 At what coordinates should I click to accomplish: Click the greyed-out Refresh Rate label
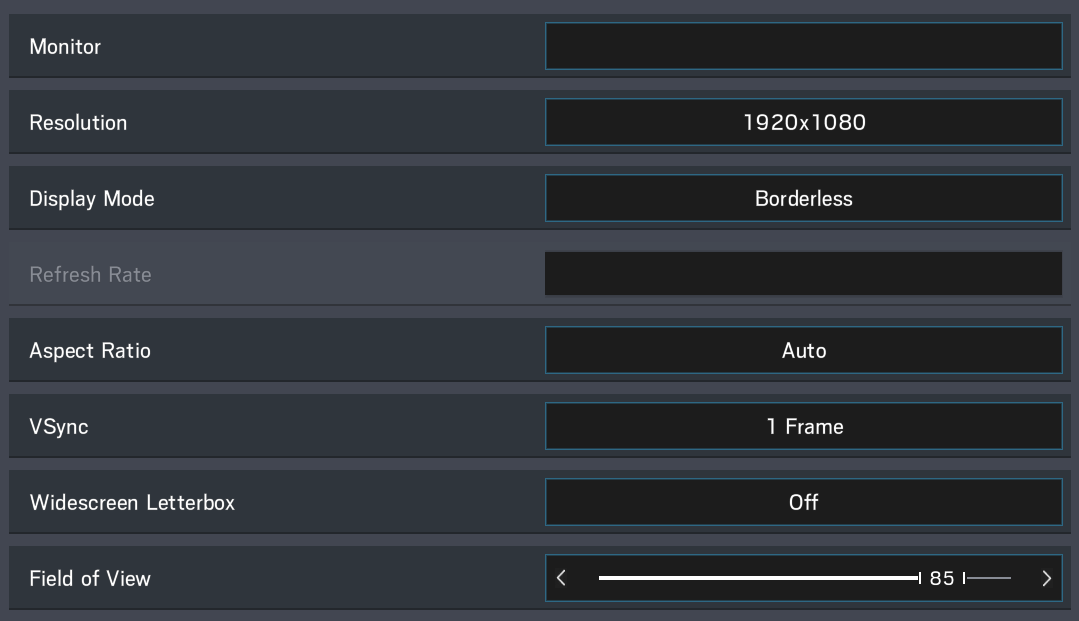[x=90, y=275]
